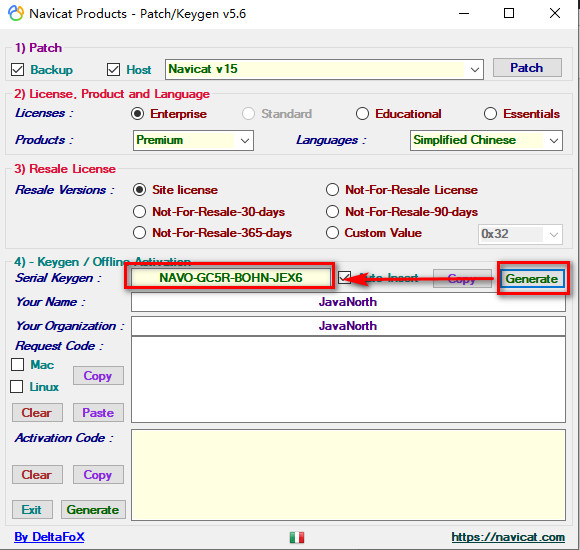Generate a new serial key
Image resolution: width=580 pixels, height=550 pixels.
click(x=532, y=279)
